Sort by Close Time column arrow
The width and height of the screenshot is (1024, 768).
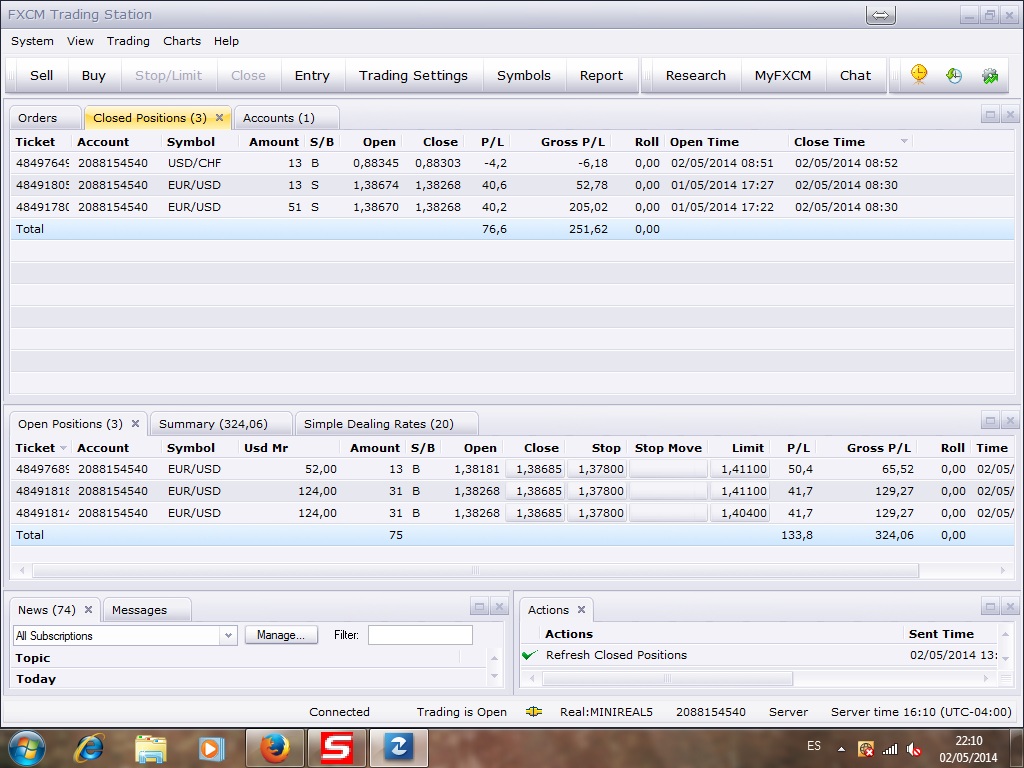point(904,142)
